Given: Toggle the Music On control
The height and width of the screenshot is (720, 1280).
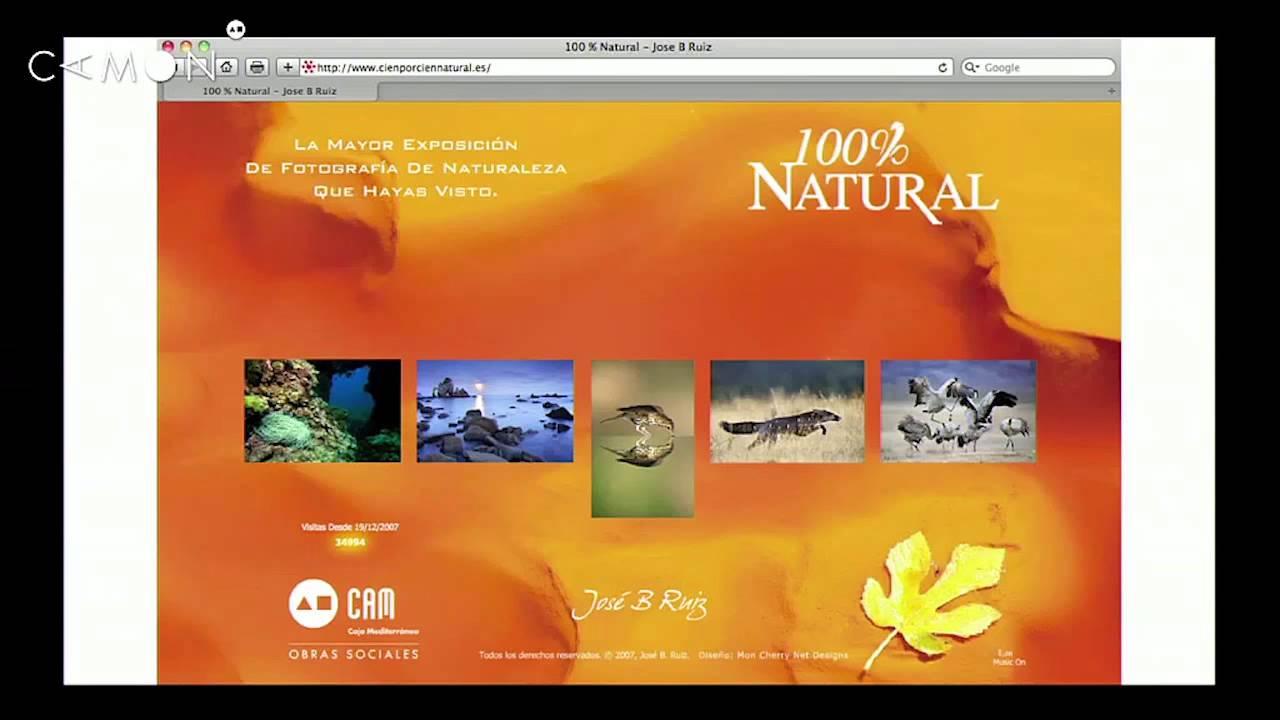Looking at the screenshot, I should (x=1009, y=658).
